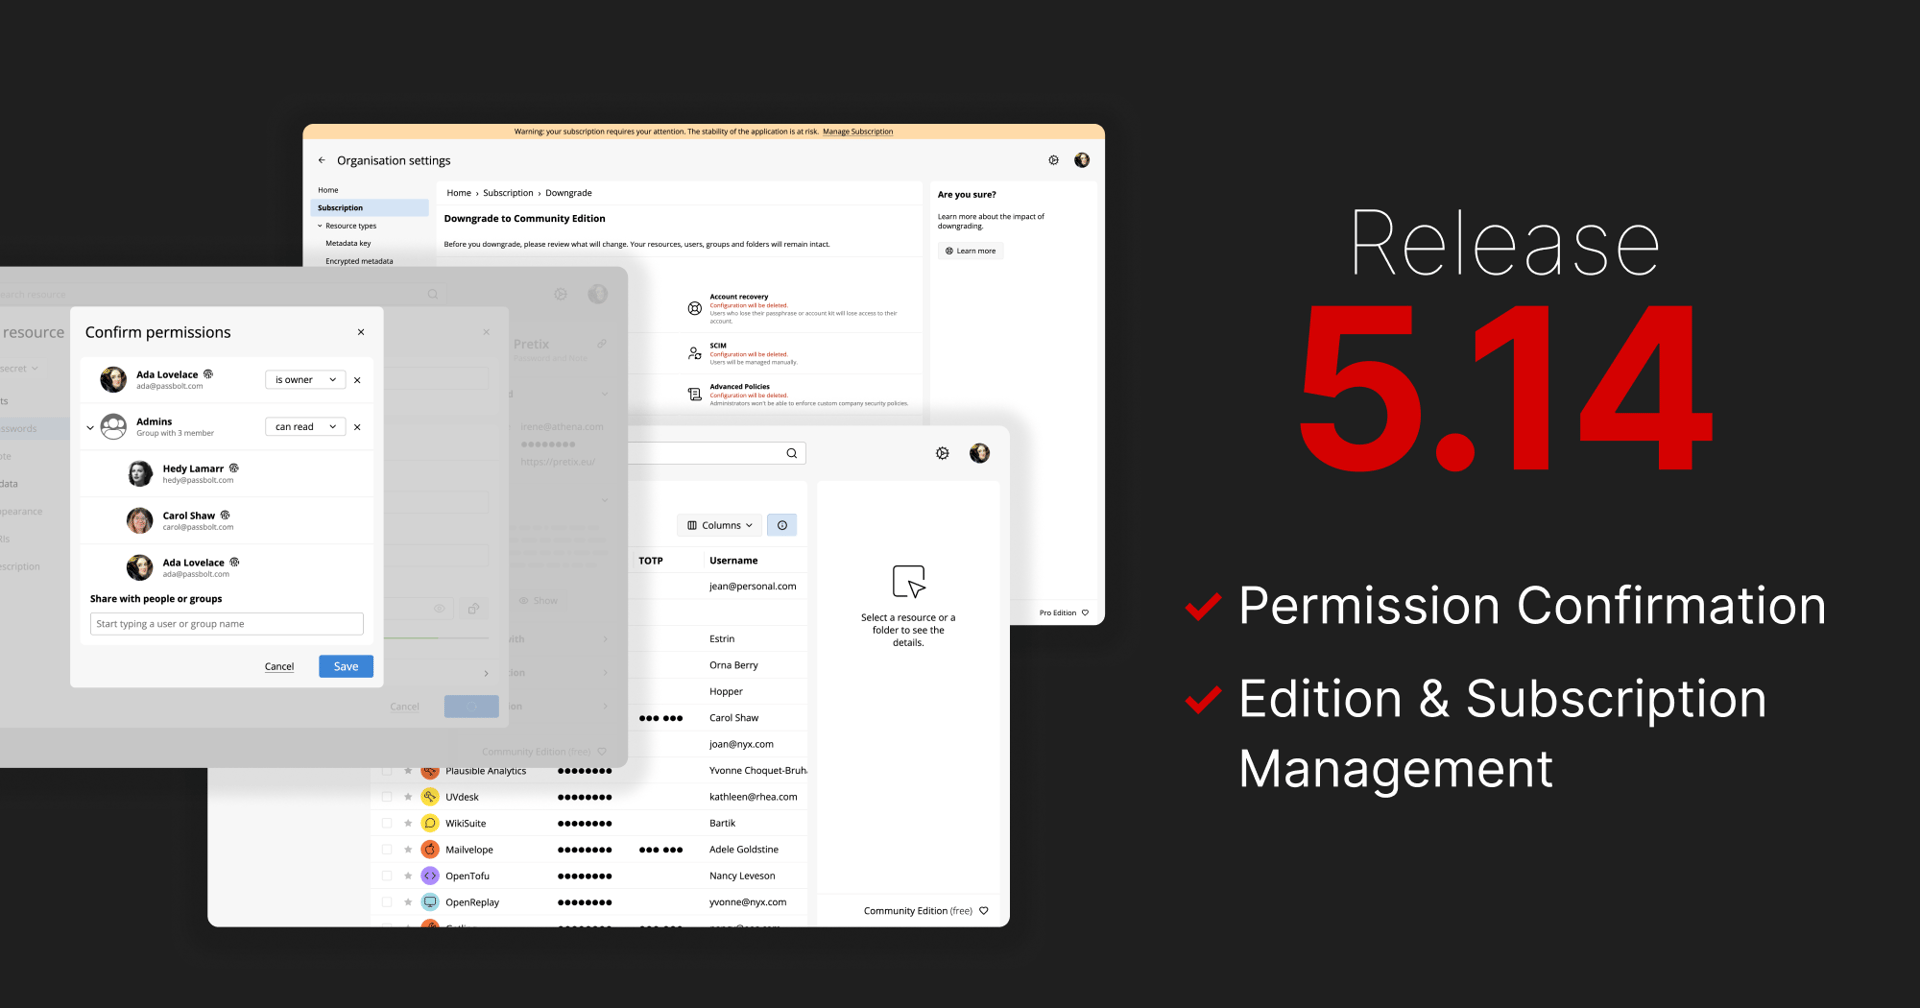Click key fingerprint icon next to Hedy Lamarr
The height and width of the screenshot is (1008, 1920).
point(234,468)
